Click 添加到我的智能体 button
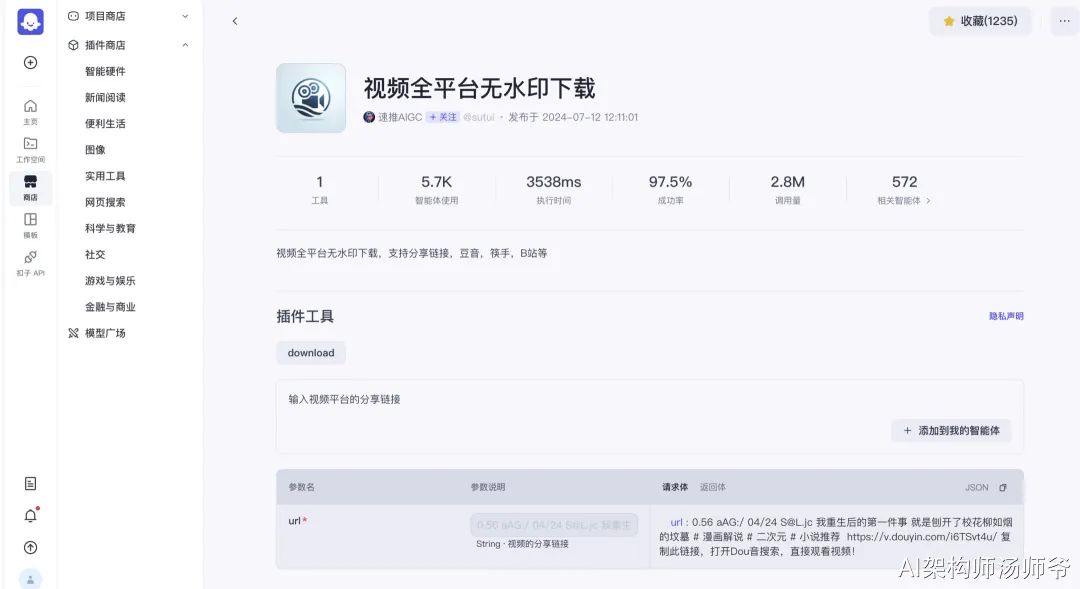The image size is (1080, 589). tap(951, 430)
